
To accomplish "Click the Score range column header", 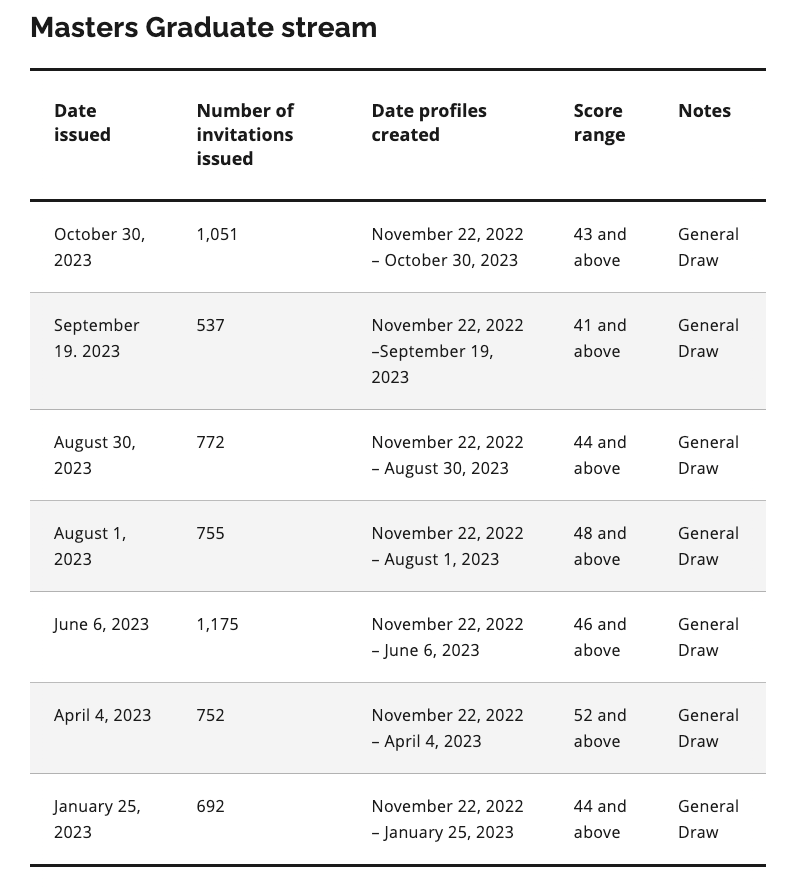I will [x=599, y=122].
